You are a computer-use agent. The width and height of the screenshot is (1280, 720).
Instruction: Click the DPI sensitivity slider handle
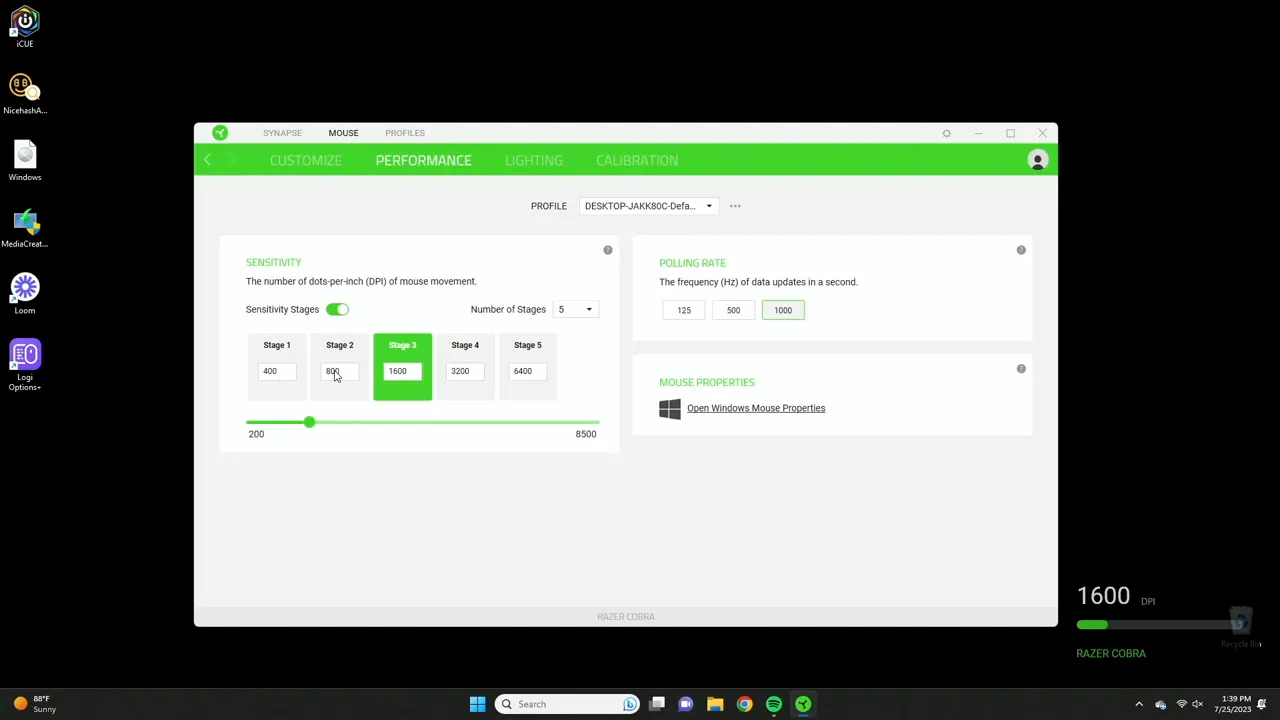(x=309, y=422)
